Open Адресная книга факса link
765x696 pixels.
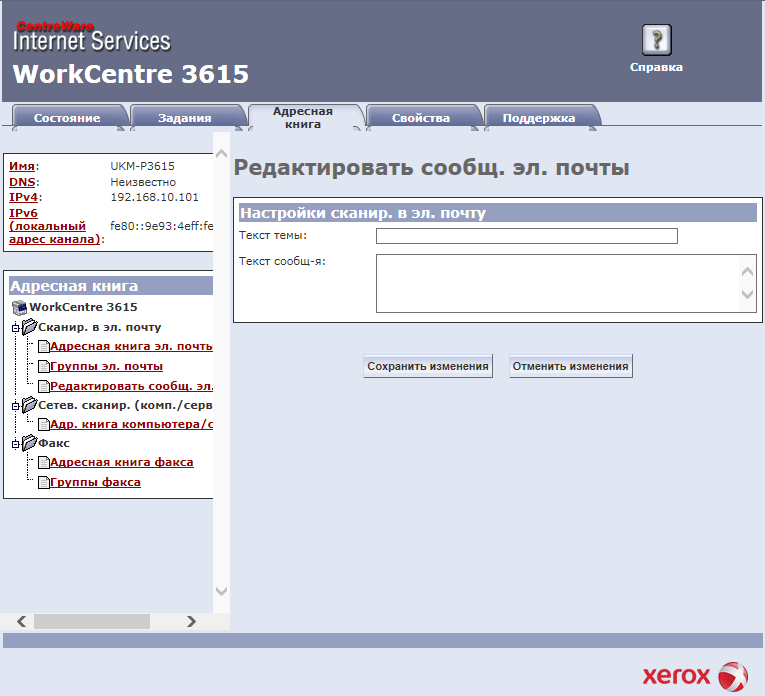pos(121,462)
